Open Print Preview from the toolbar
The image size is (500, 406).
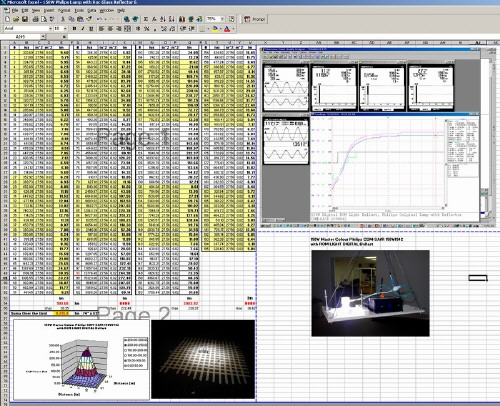click(x=44, y=19)
